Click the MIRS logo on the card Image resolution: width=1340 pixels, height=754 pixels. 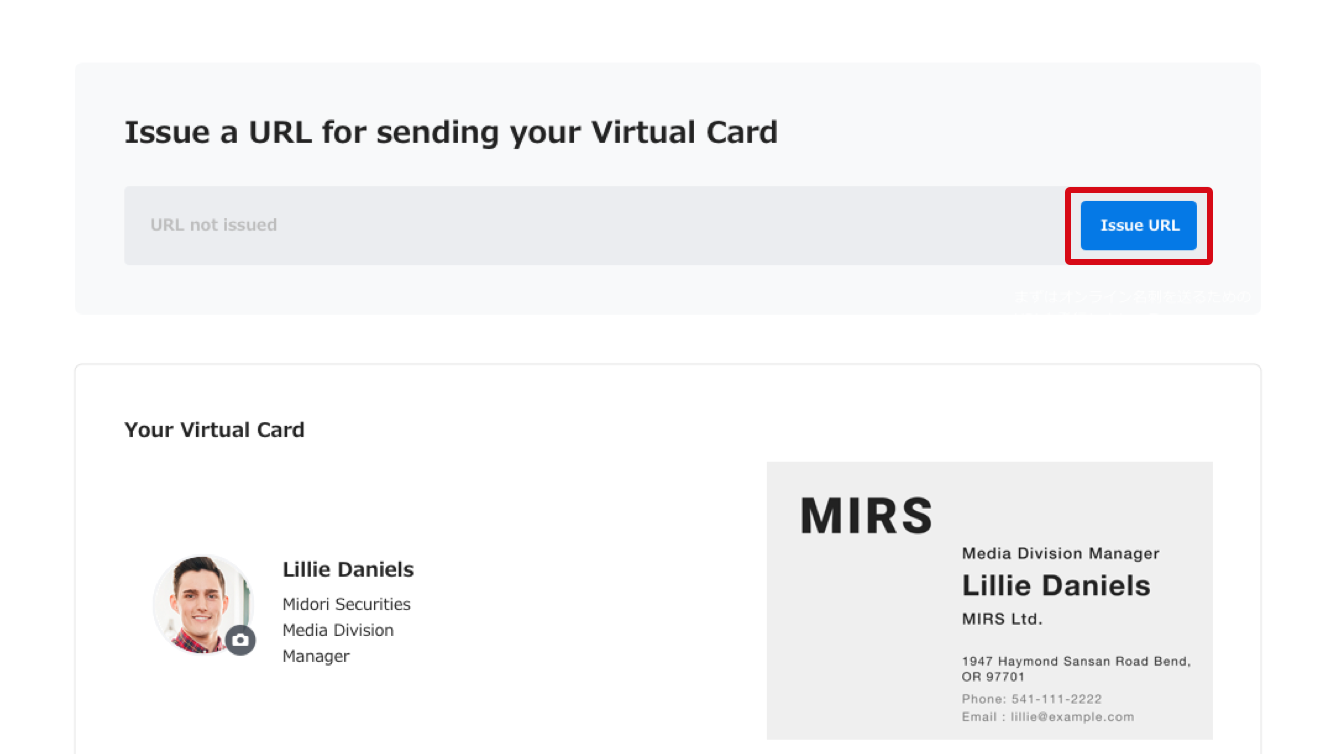tap(866, 516)
